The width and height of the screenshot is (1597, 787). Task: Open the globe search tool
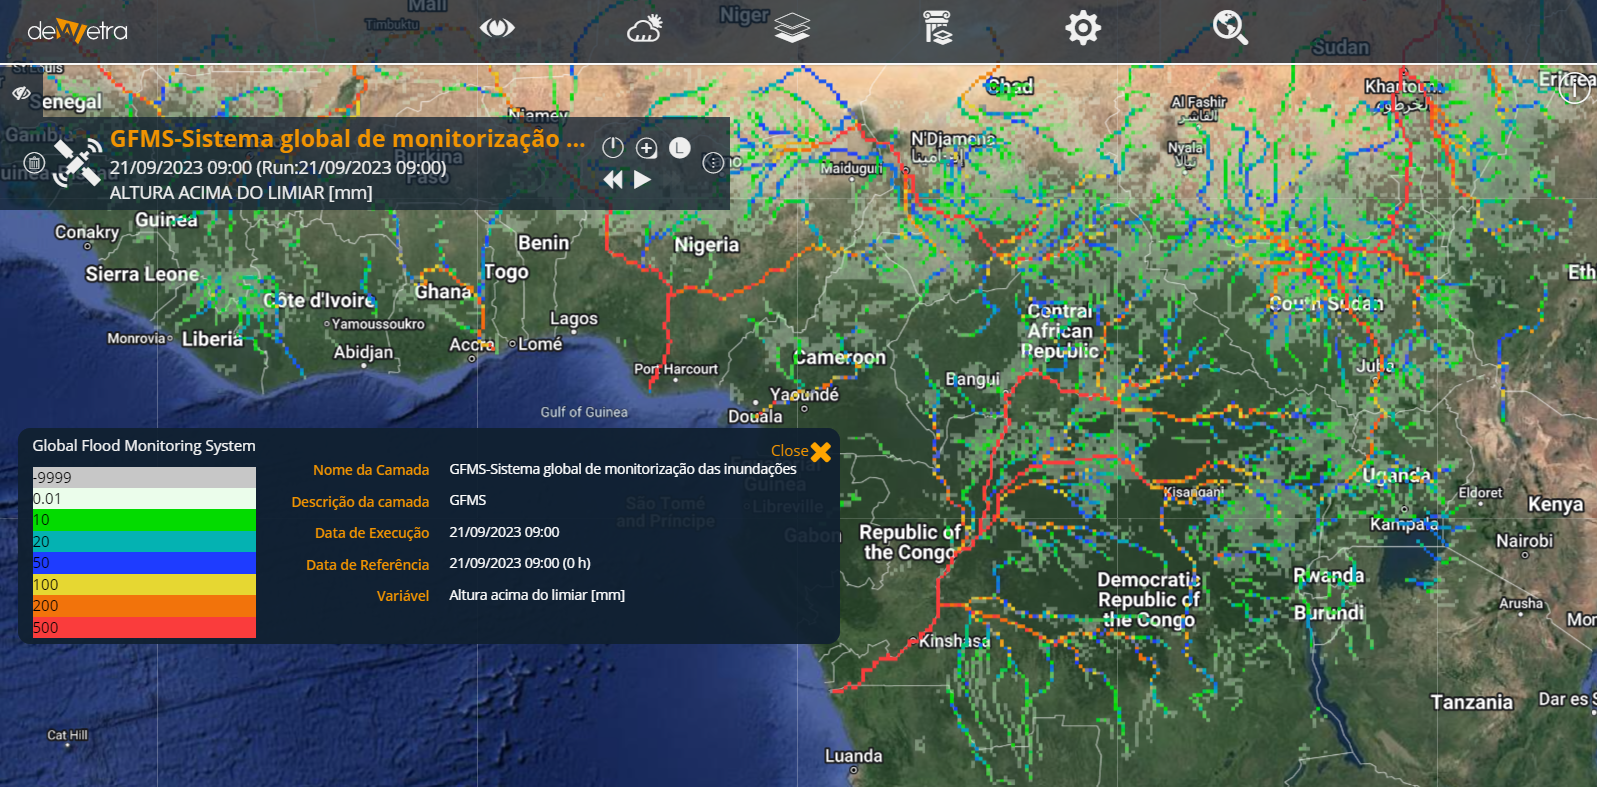(1230, 28)
